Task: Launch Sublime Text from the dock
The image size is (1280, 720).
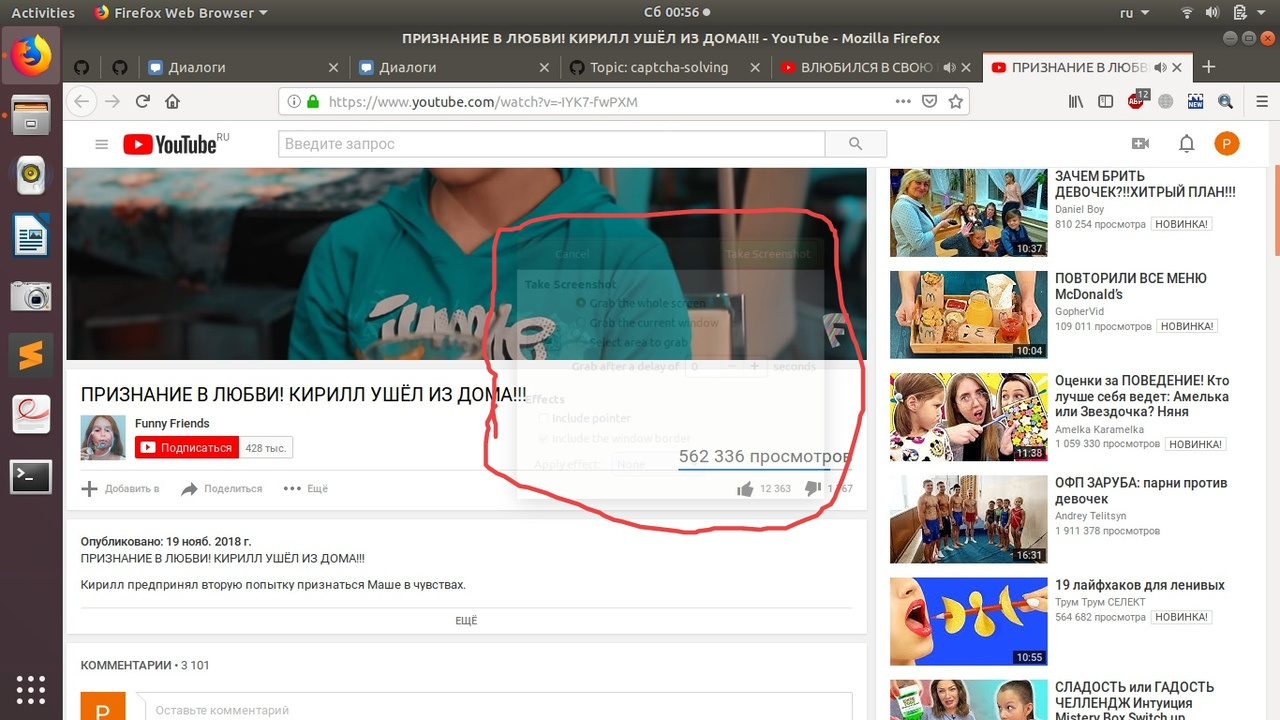Action: click(31, 355)
